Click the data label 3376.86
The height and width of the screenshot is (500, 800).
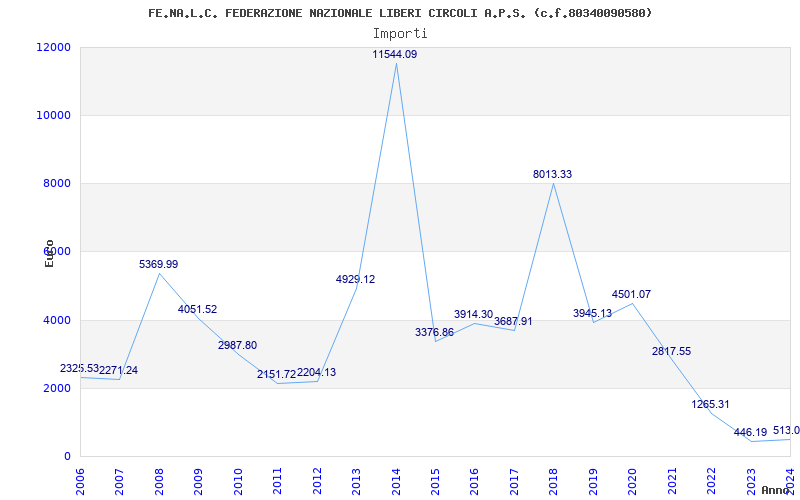[434, 333]
